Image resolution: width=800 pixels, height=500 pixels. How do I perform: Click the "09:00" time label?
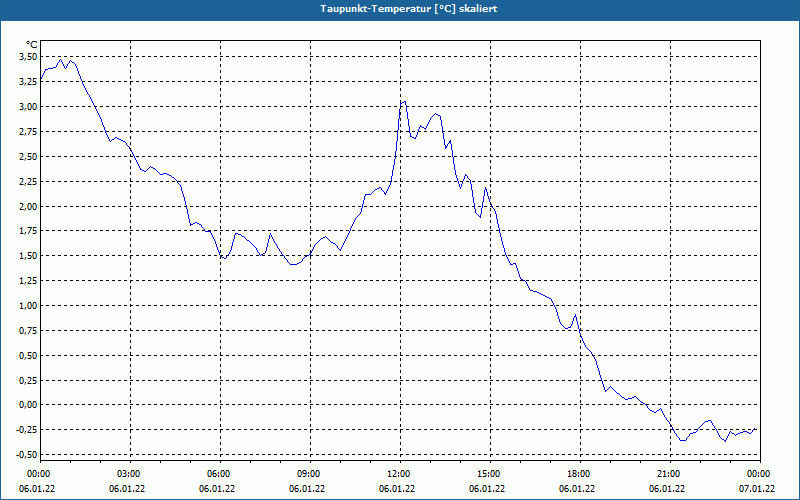pos(310,474)
